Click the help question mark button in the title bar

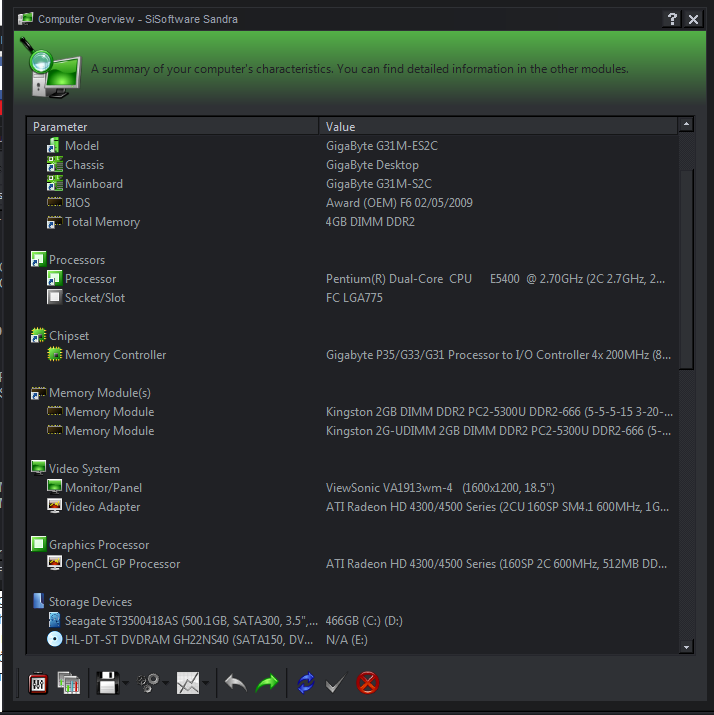click(672, 19)
